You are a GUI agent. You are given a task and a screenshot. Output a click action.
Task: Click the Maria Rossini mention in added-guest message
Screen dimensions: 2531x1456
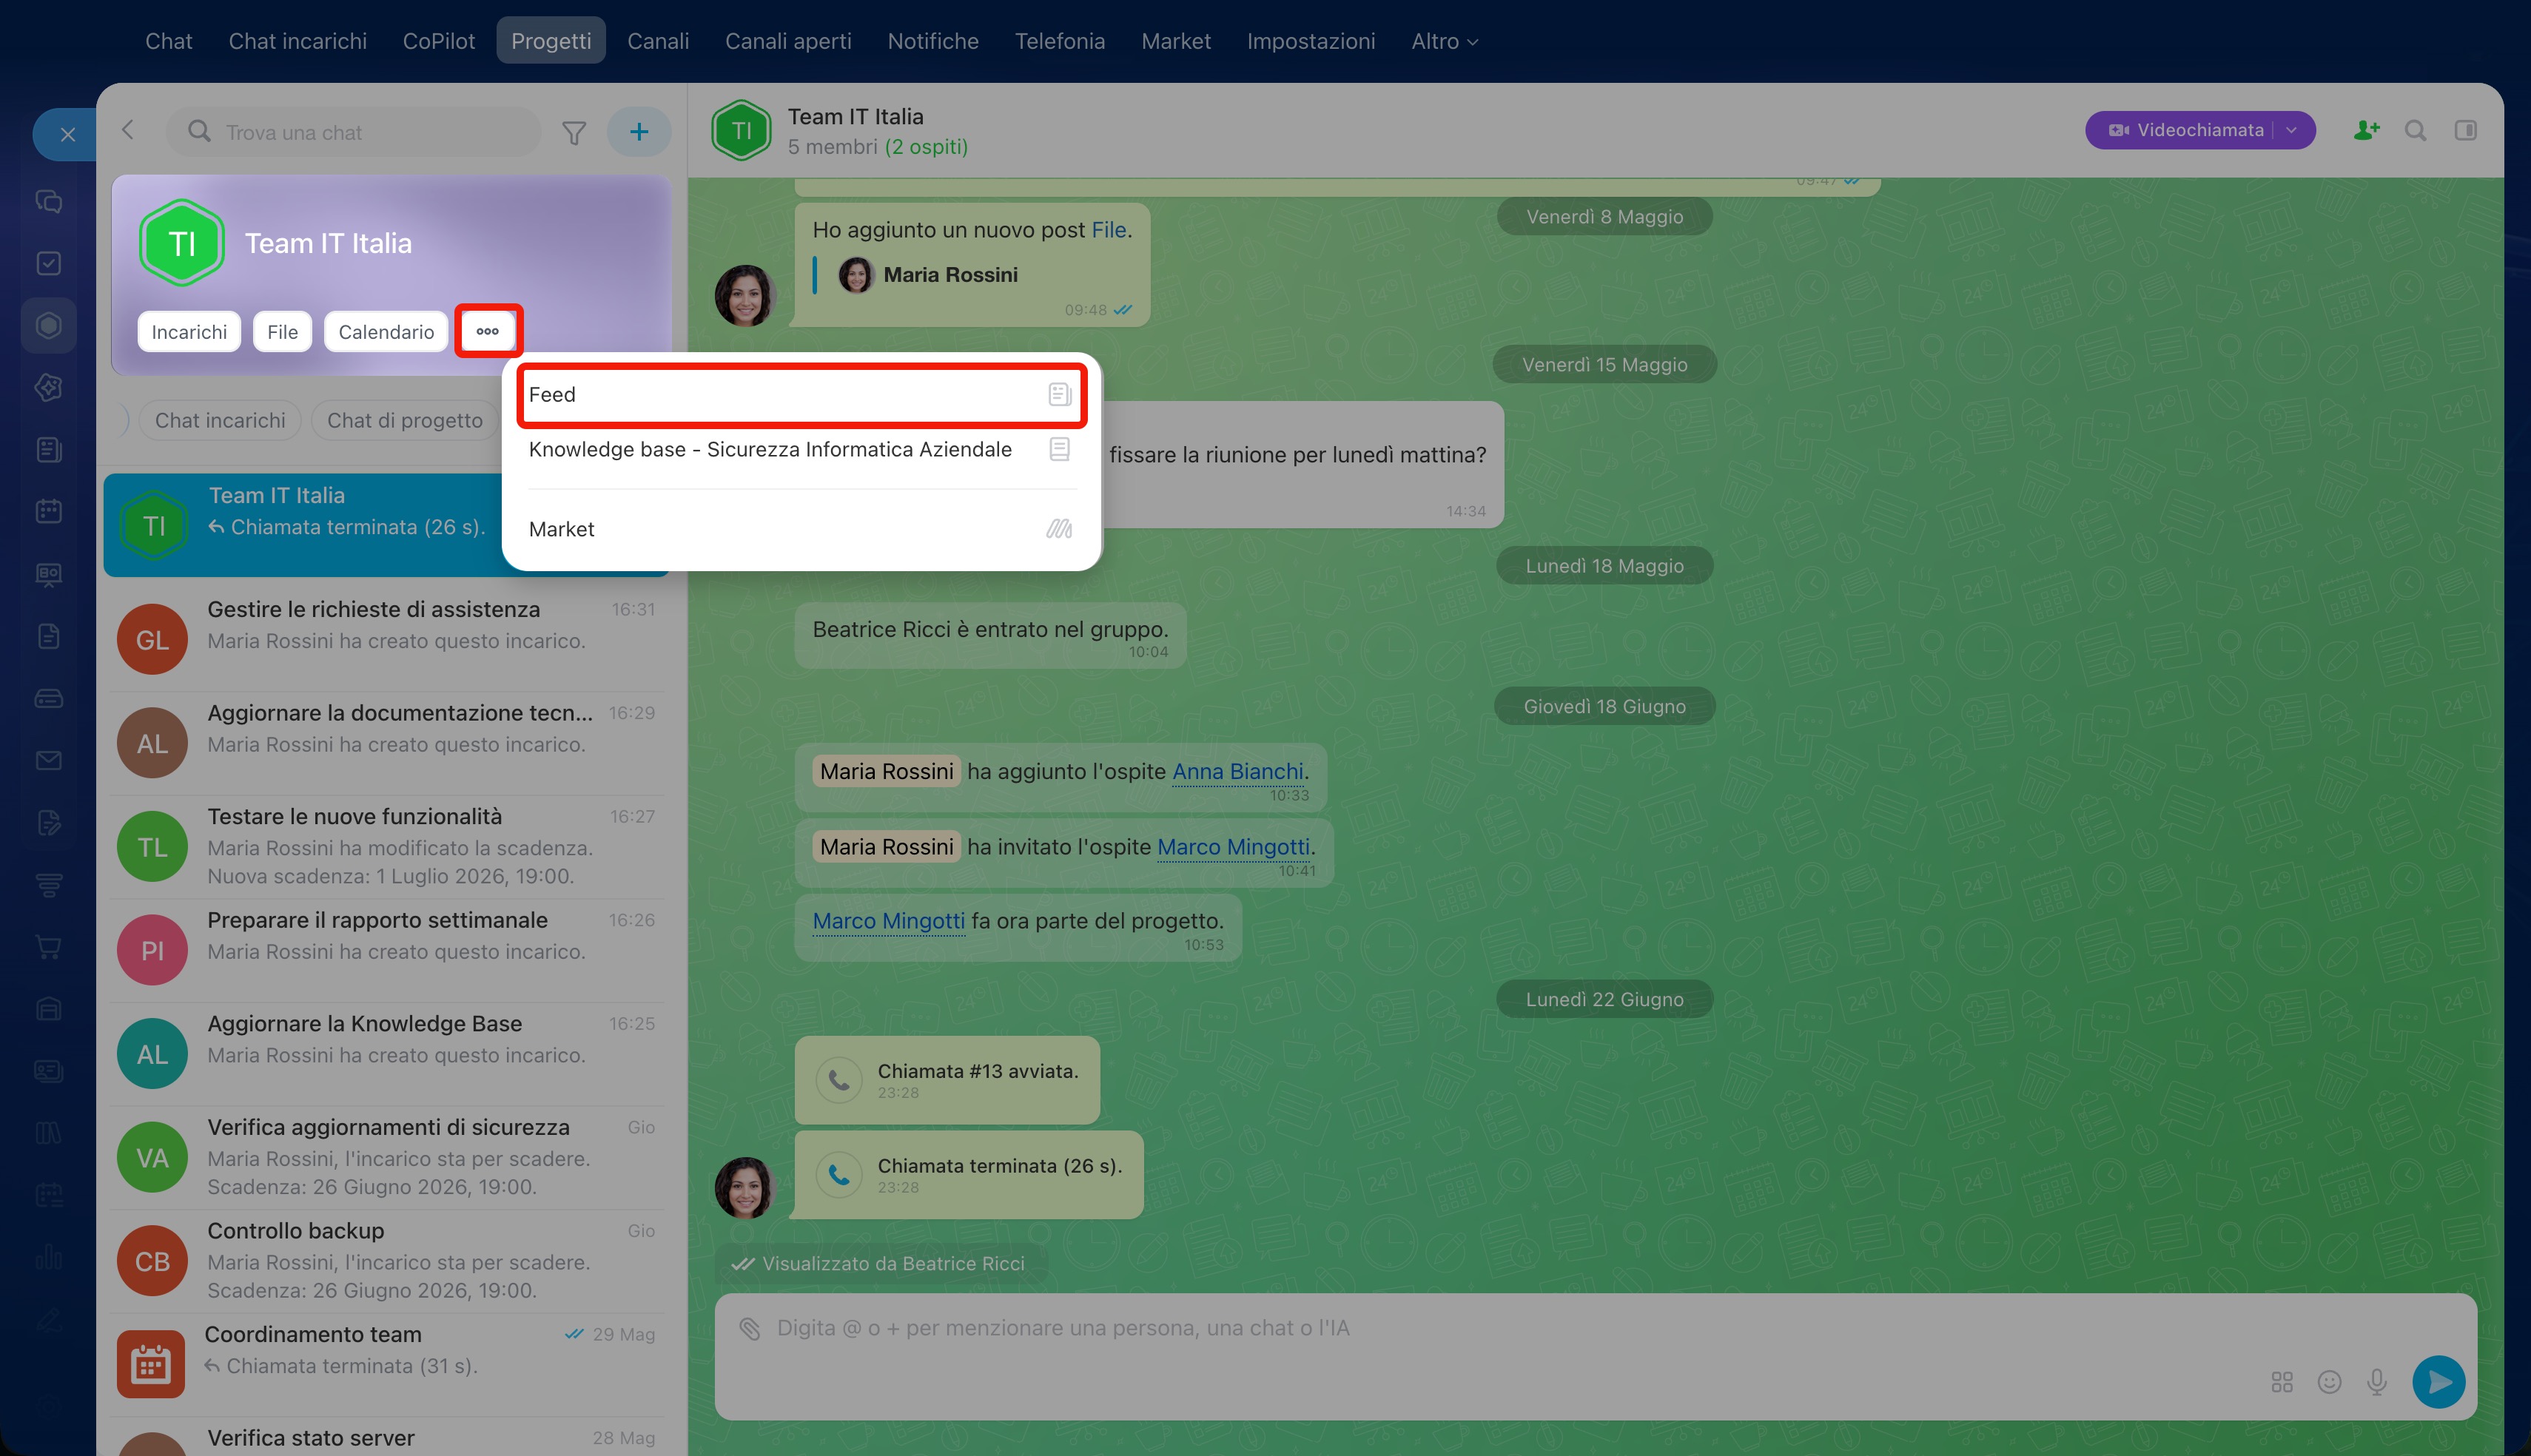(x=887, y=771)
